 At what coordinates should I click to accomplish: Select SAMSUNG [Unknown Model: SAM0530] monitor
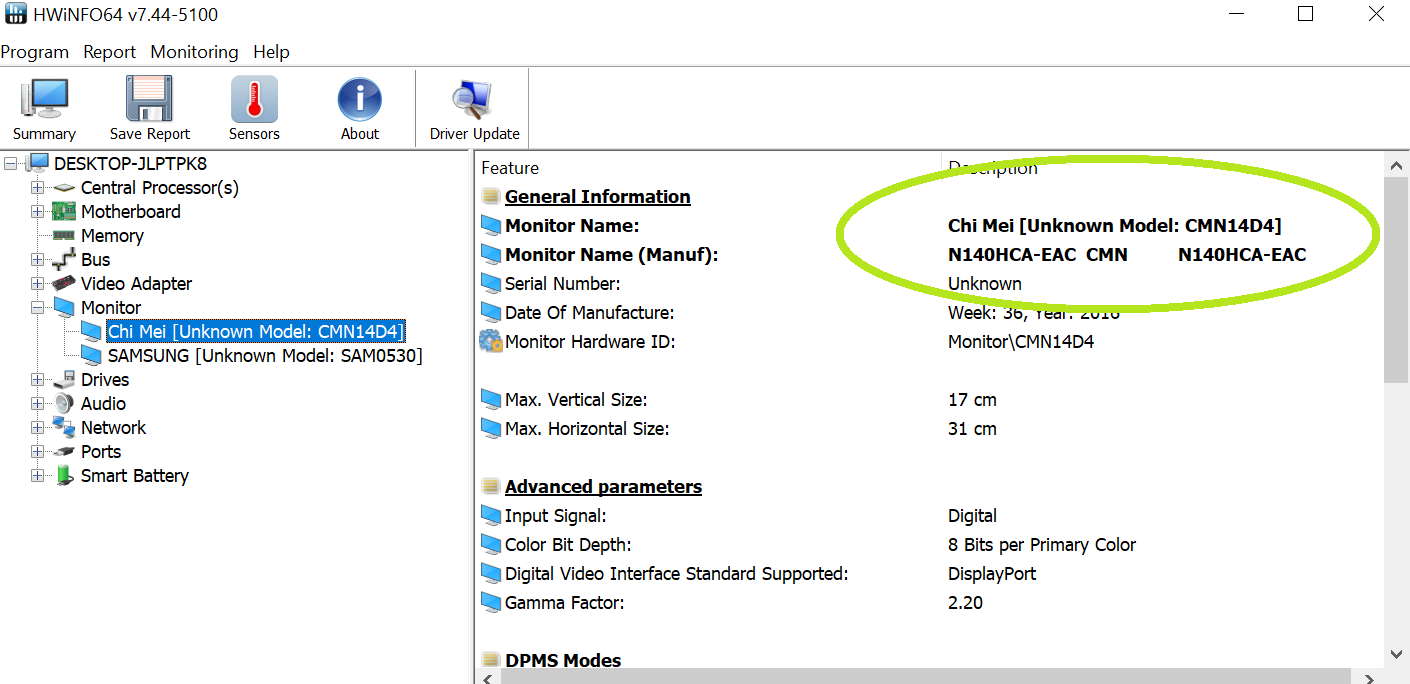265,356
